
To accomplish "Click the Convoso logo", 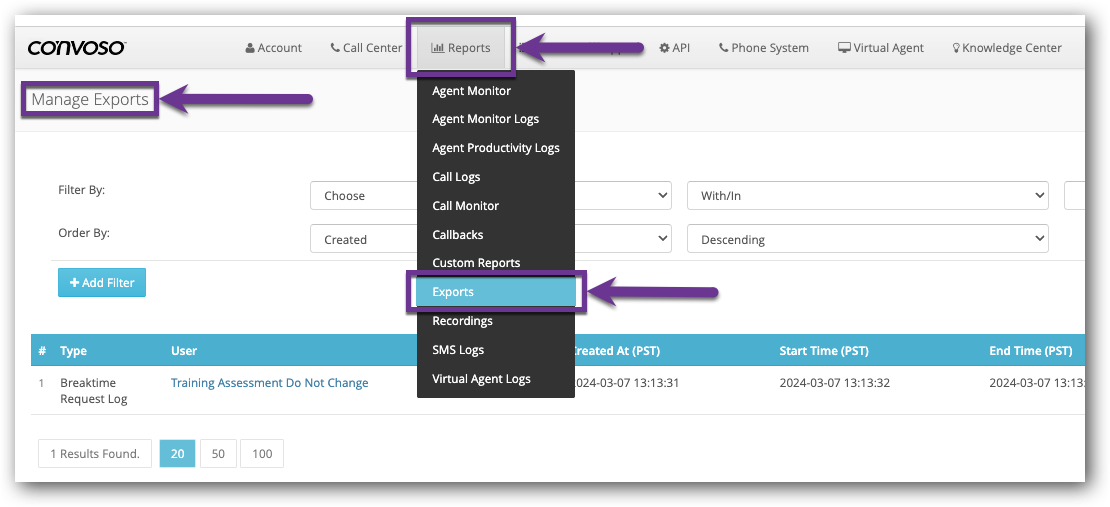I will click(x=77, y=47).
